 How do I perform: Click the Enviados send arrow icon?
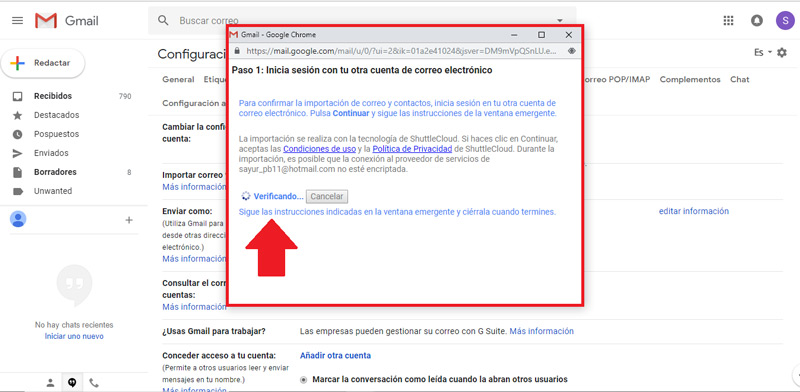point(18,153)
